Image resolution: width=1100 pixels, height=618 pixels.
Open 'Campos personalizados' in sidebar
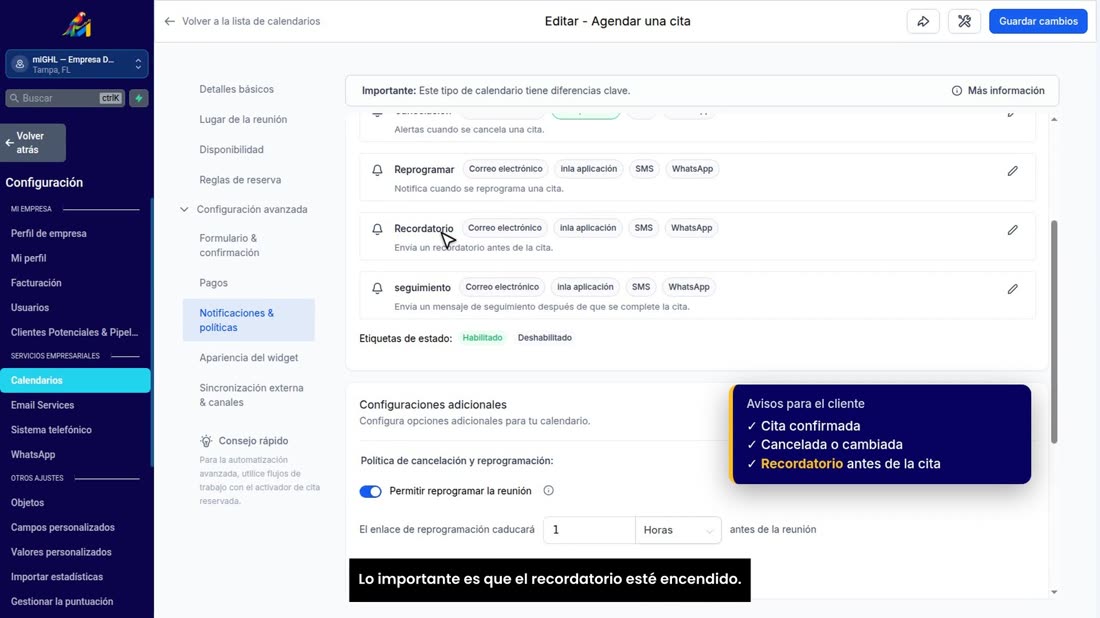point(62,528)
